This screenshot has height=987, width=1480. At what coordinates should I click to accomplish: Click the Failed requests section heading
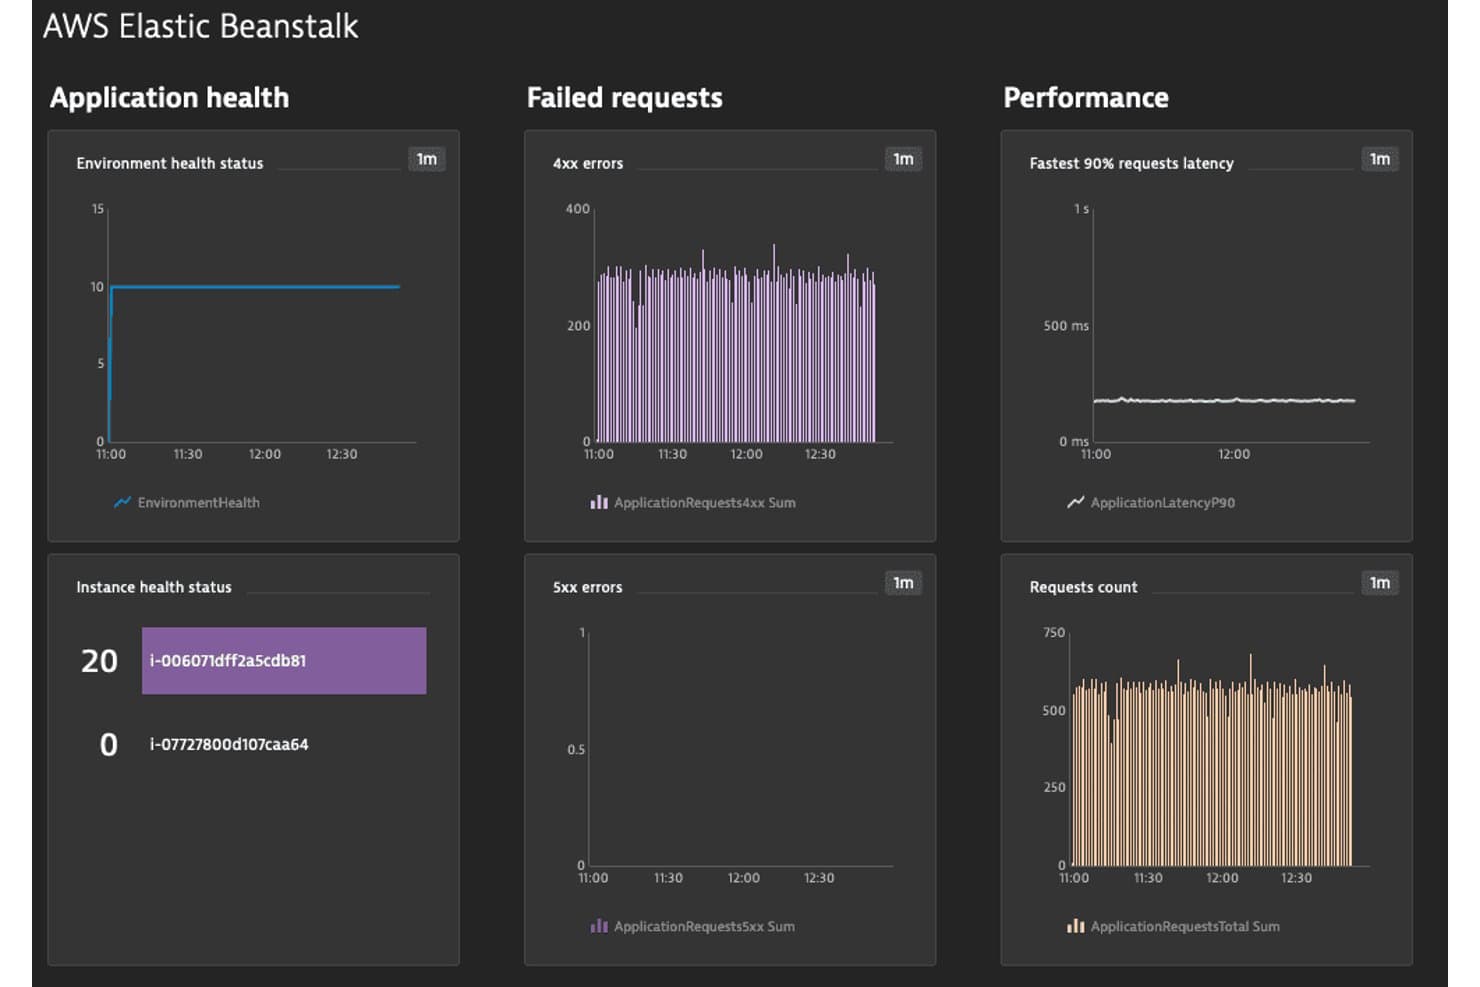point(625,97)
